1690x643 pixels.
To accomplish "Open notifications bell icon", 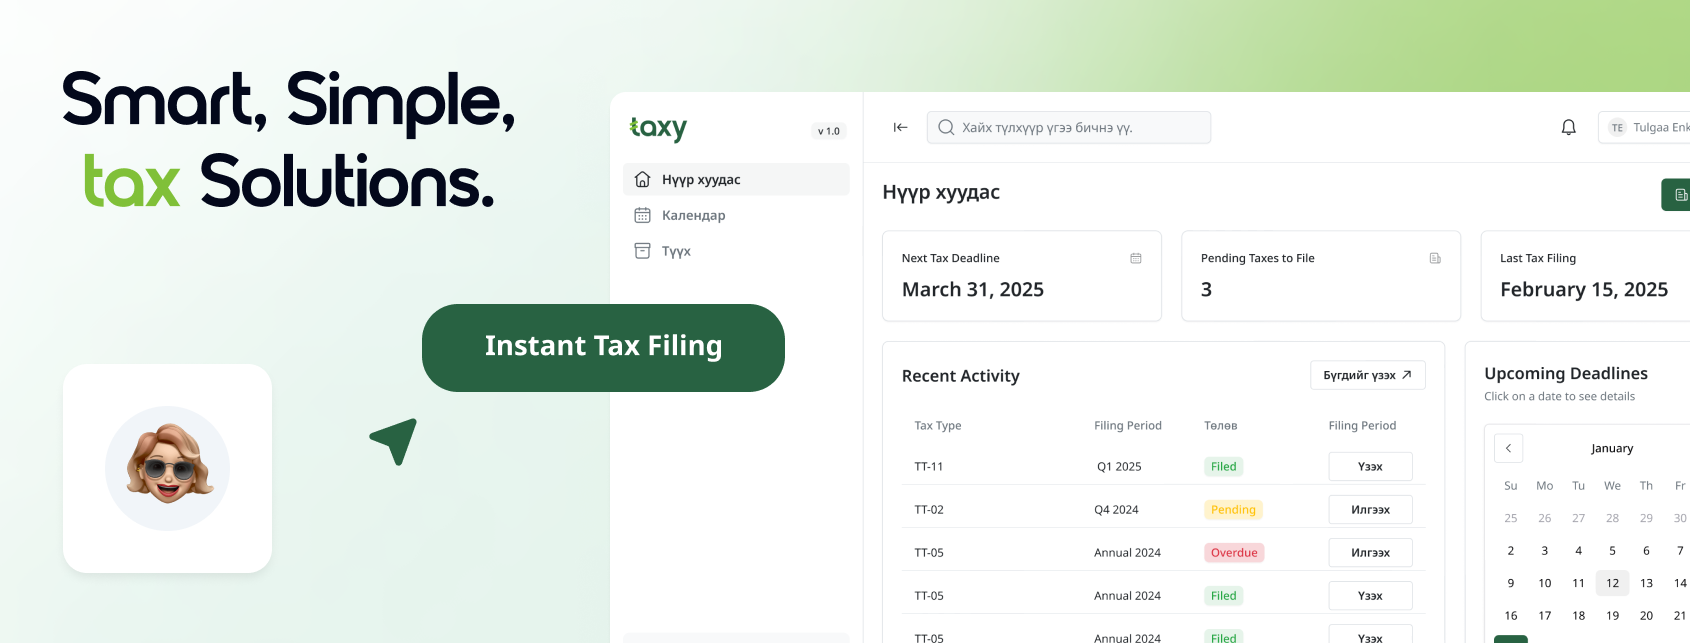I will (x=1569, y=127).
